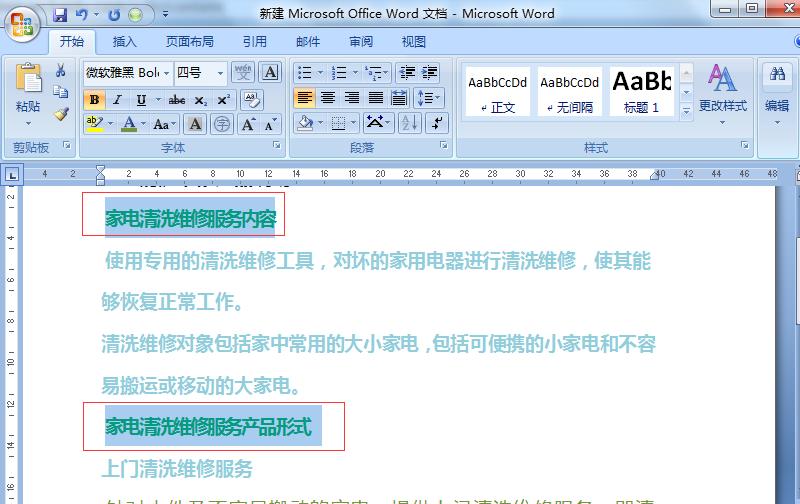Apply character shading to text
Screen dimensions: 800x504
195,124
